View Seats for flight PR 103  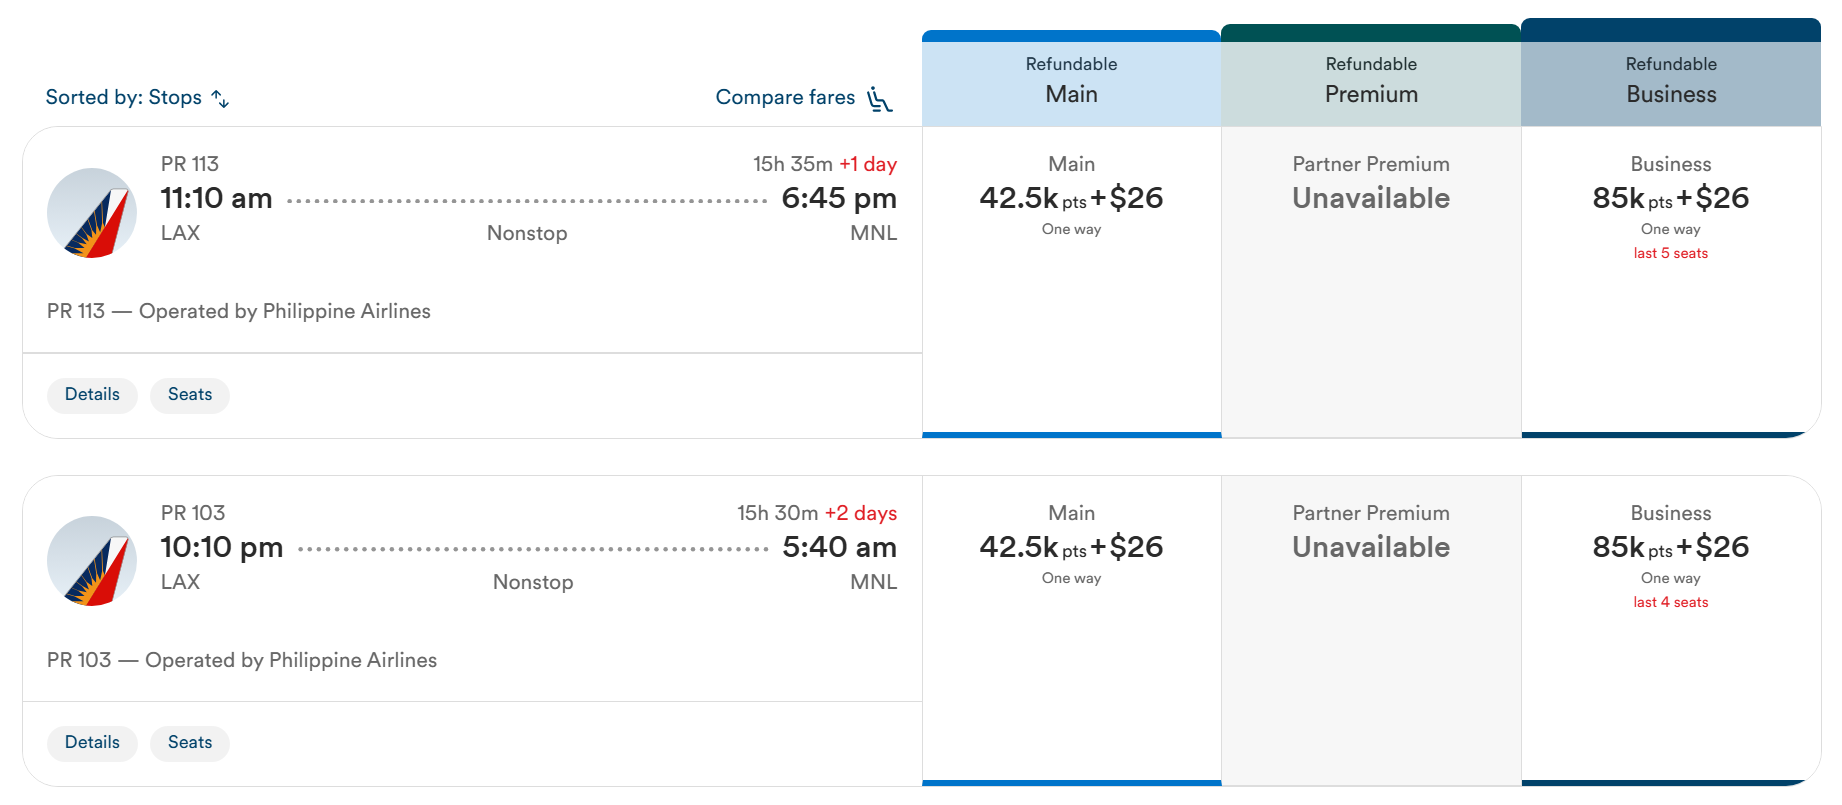[190, 743]
